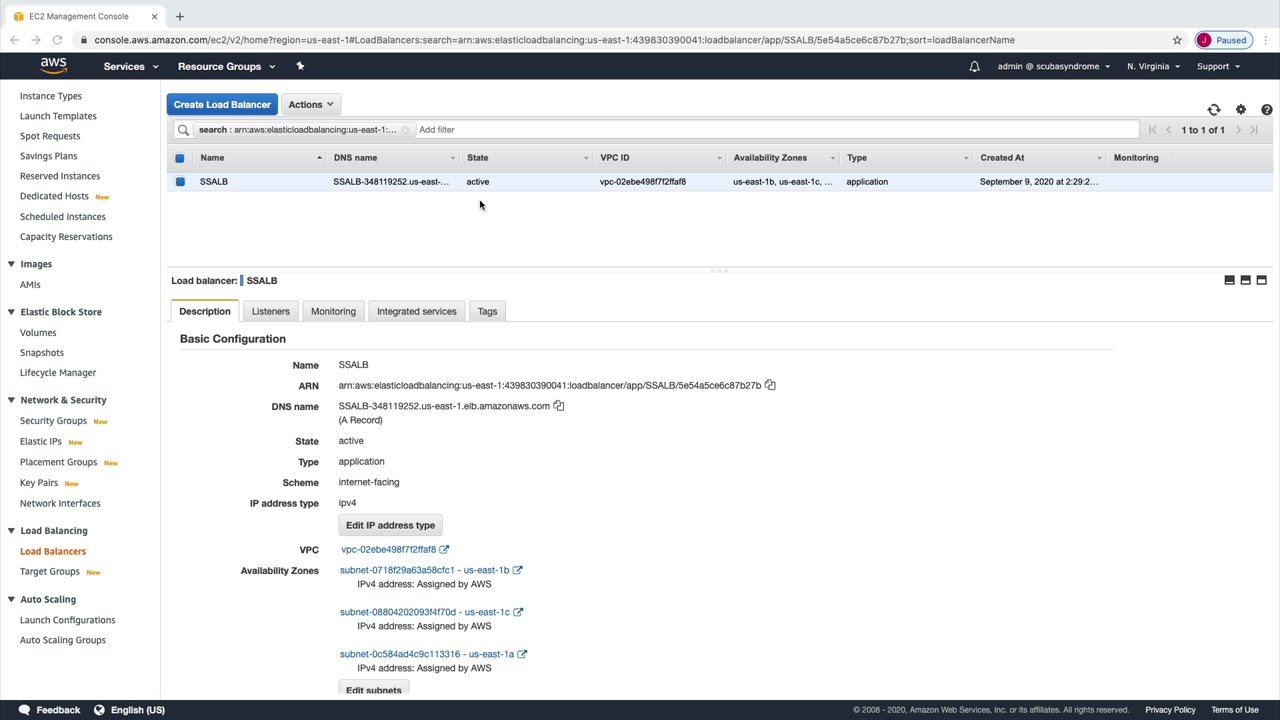Open the Actions dropdown
1280x720 pixels.
point(310,104)
